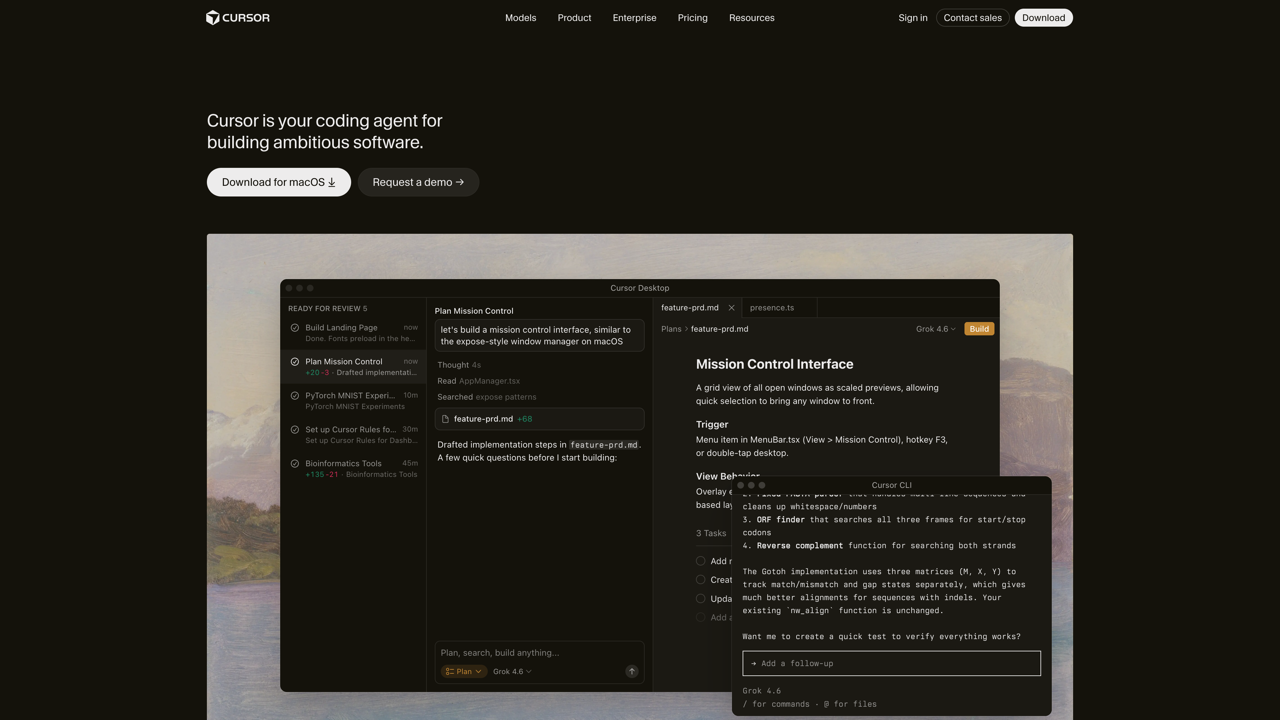Click 'Plans' in the editor breadcrumb
This screenshot has height=720, width=1280.
click(671, 329)
